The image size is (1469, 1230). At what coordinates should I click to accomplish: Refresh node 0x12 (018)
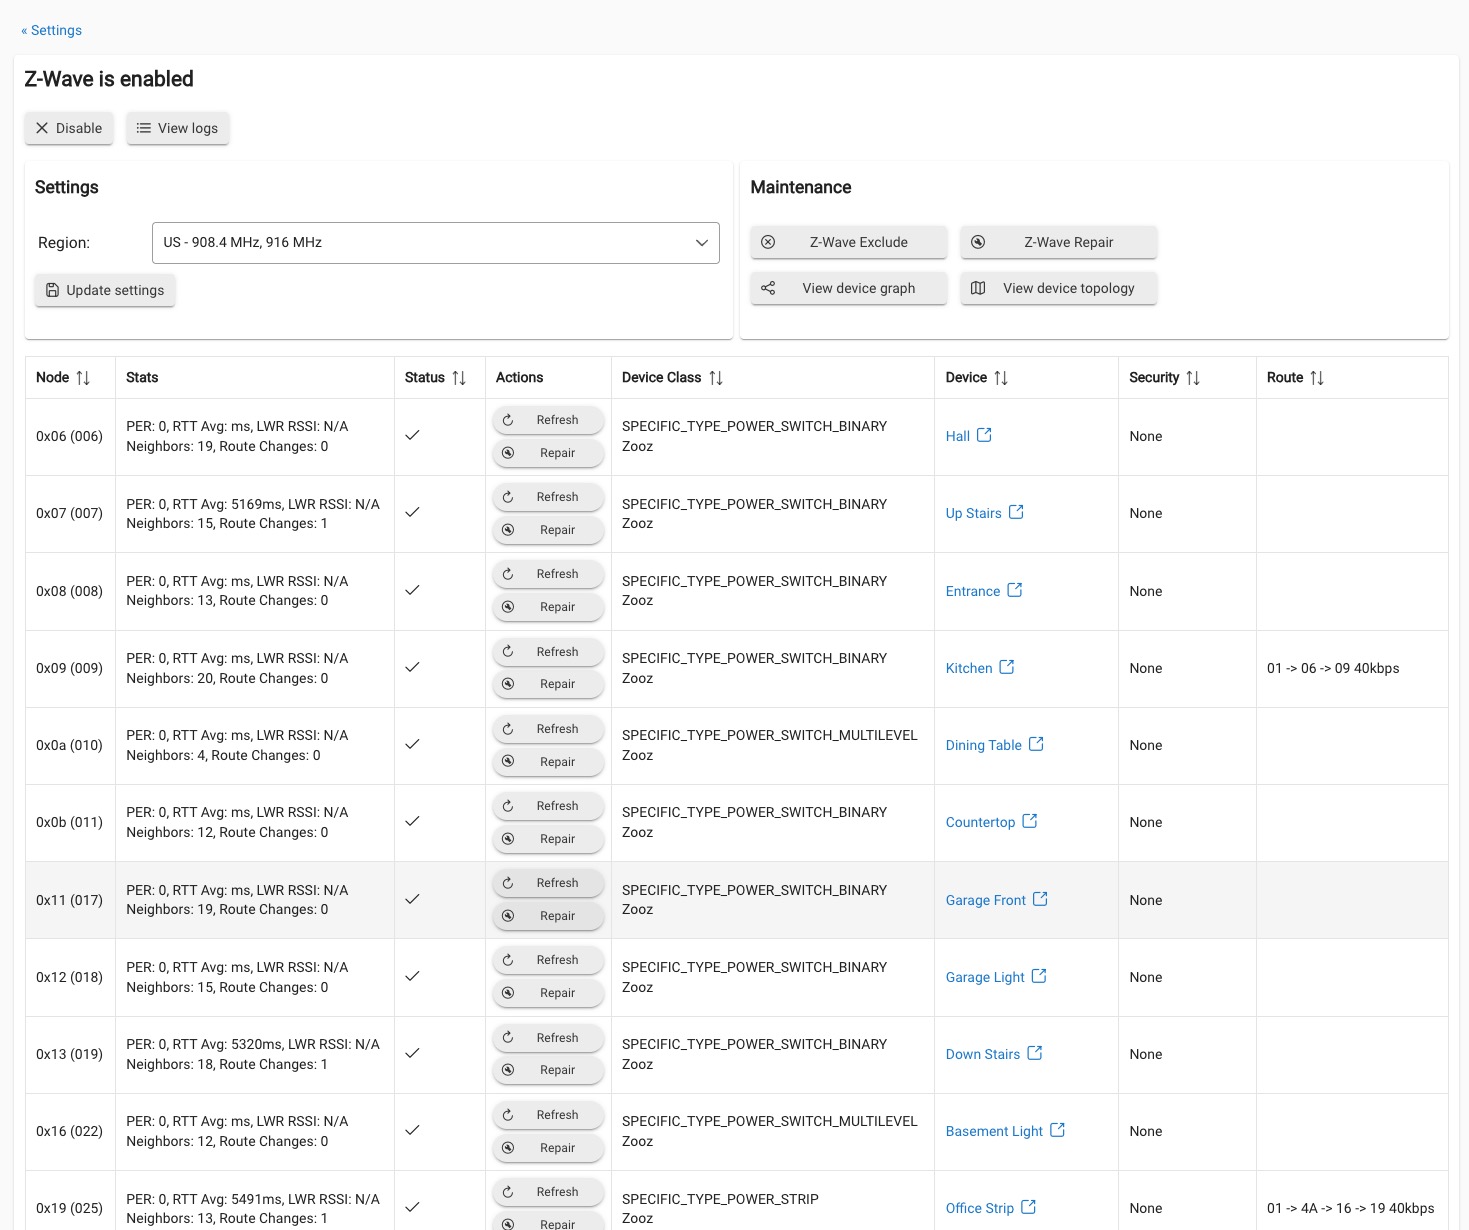click(549, 960)
